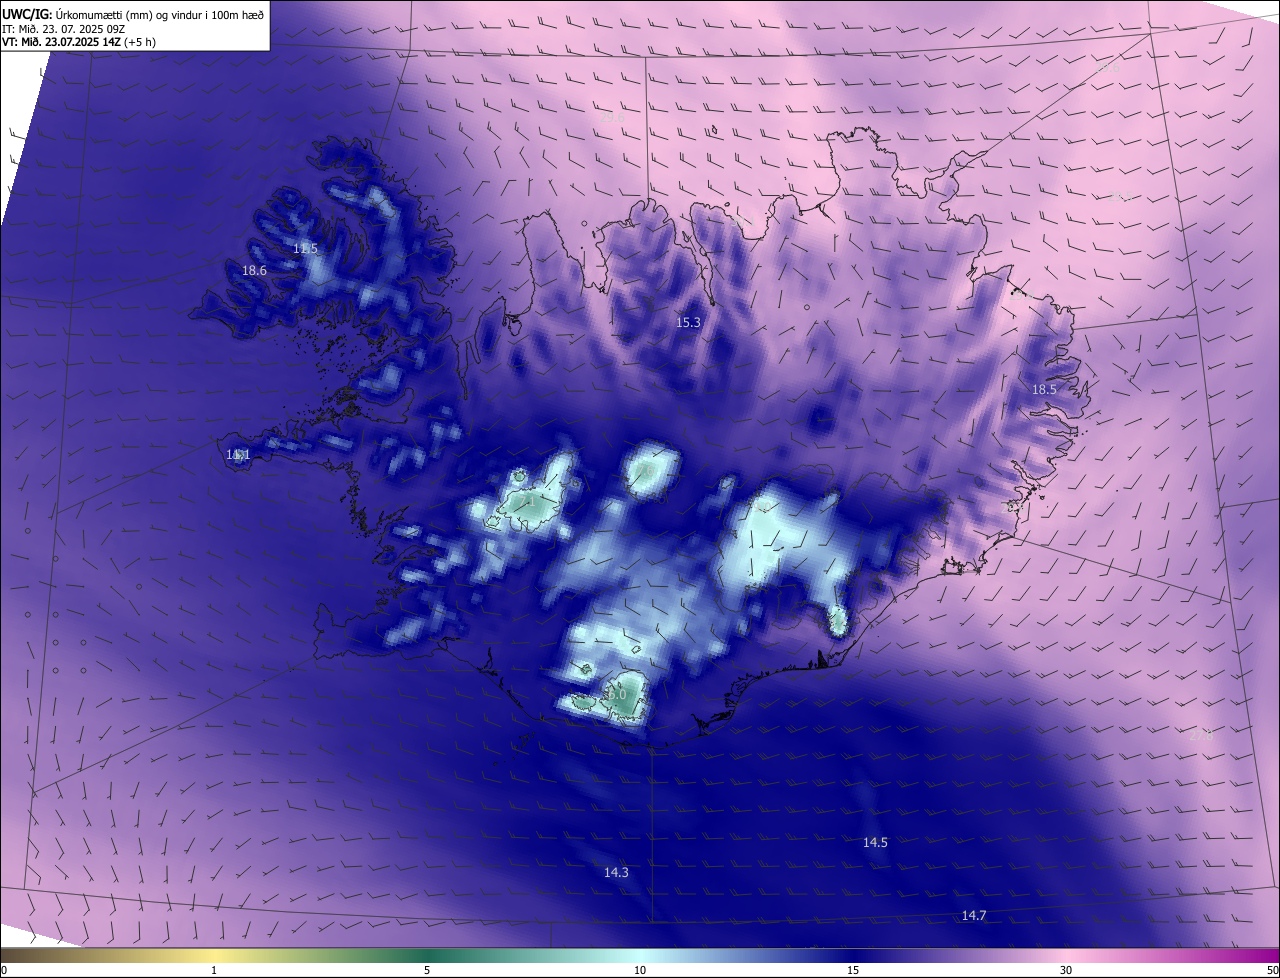Click the color scale tick labeled 30

1066,970
